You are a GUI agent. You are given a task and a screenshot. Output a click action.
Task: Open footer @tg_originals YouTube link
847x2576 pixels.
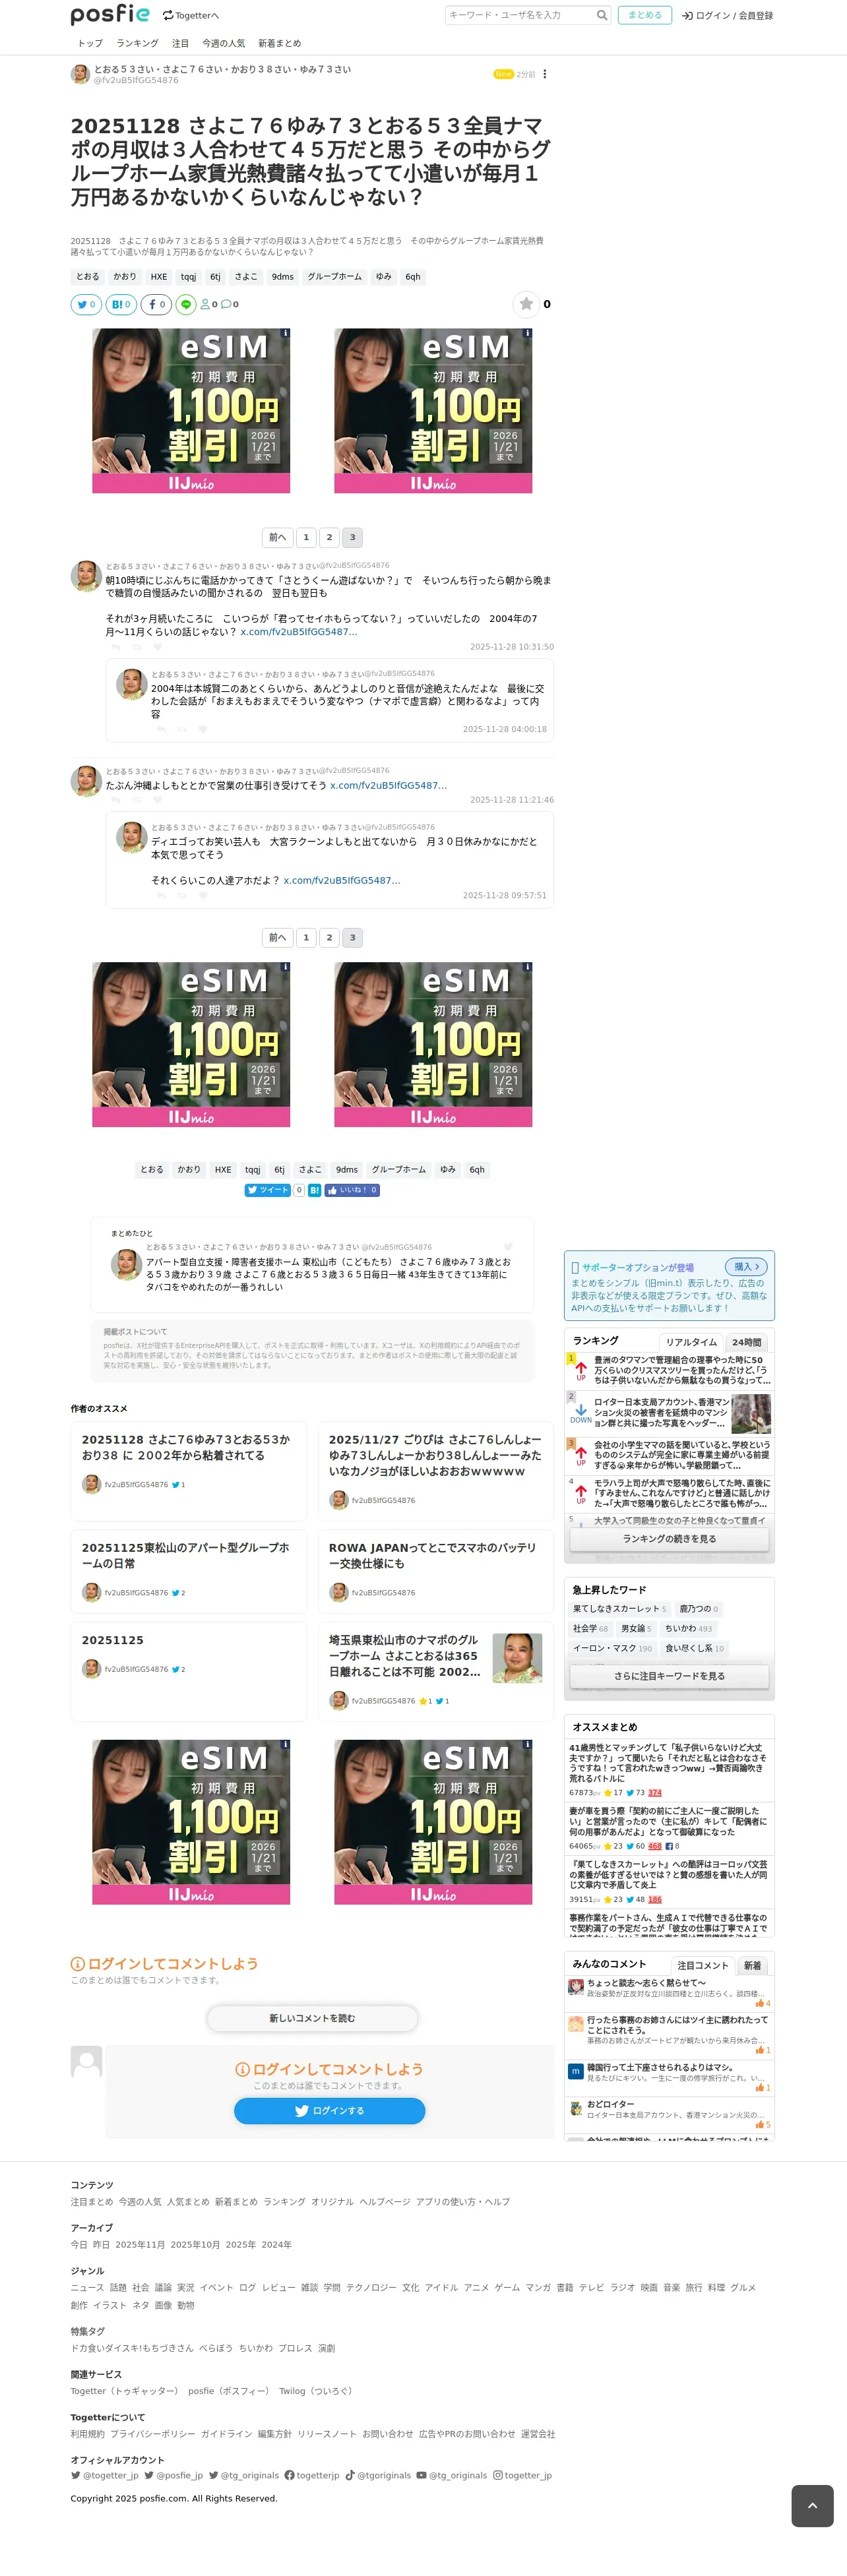coord(452,2475)
